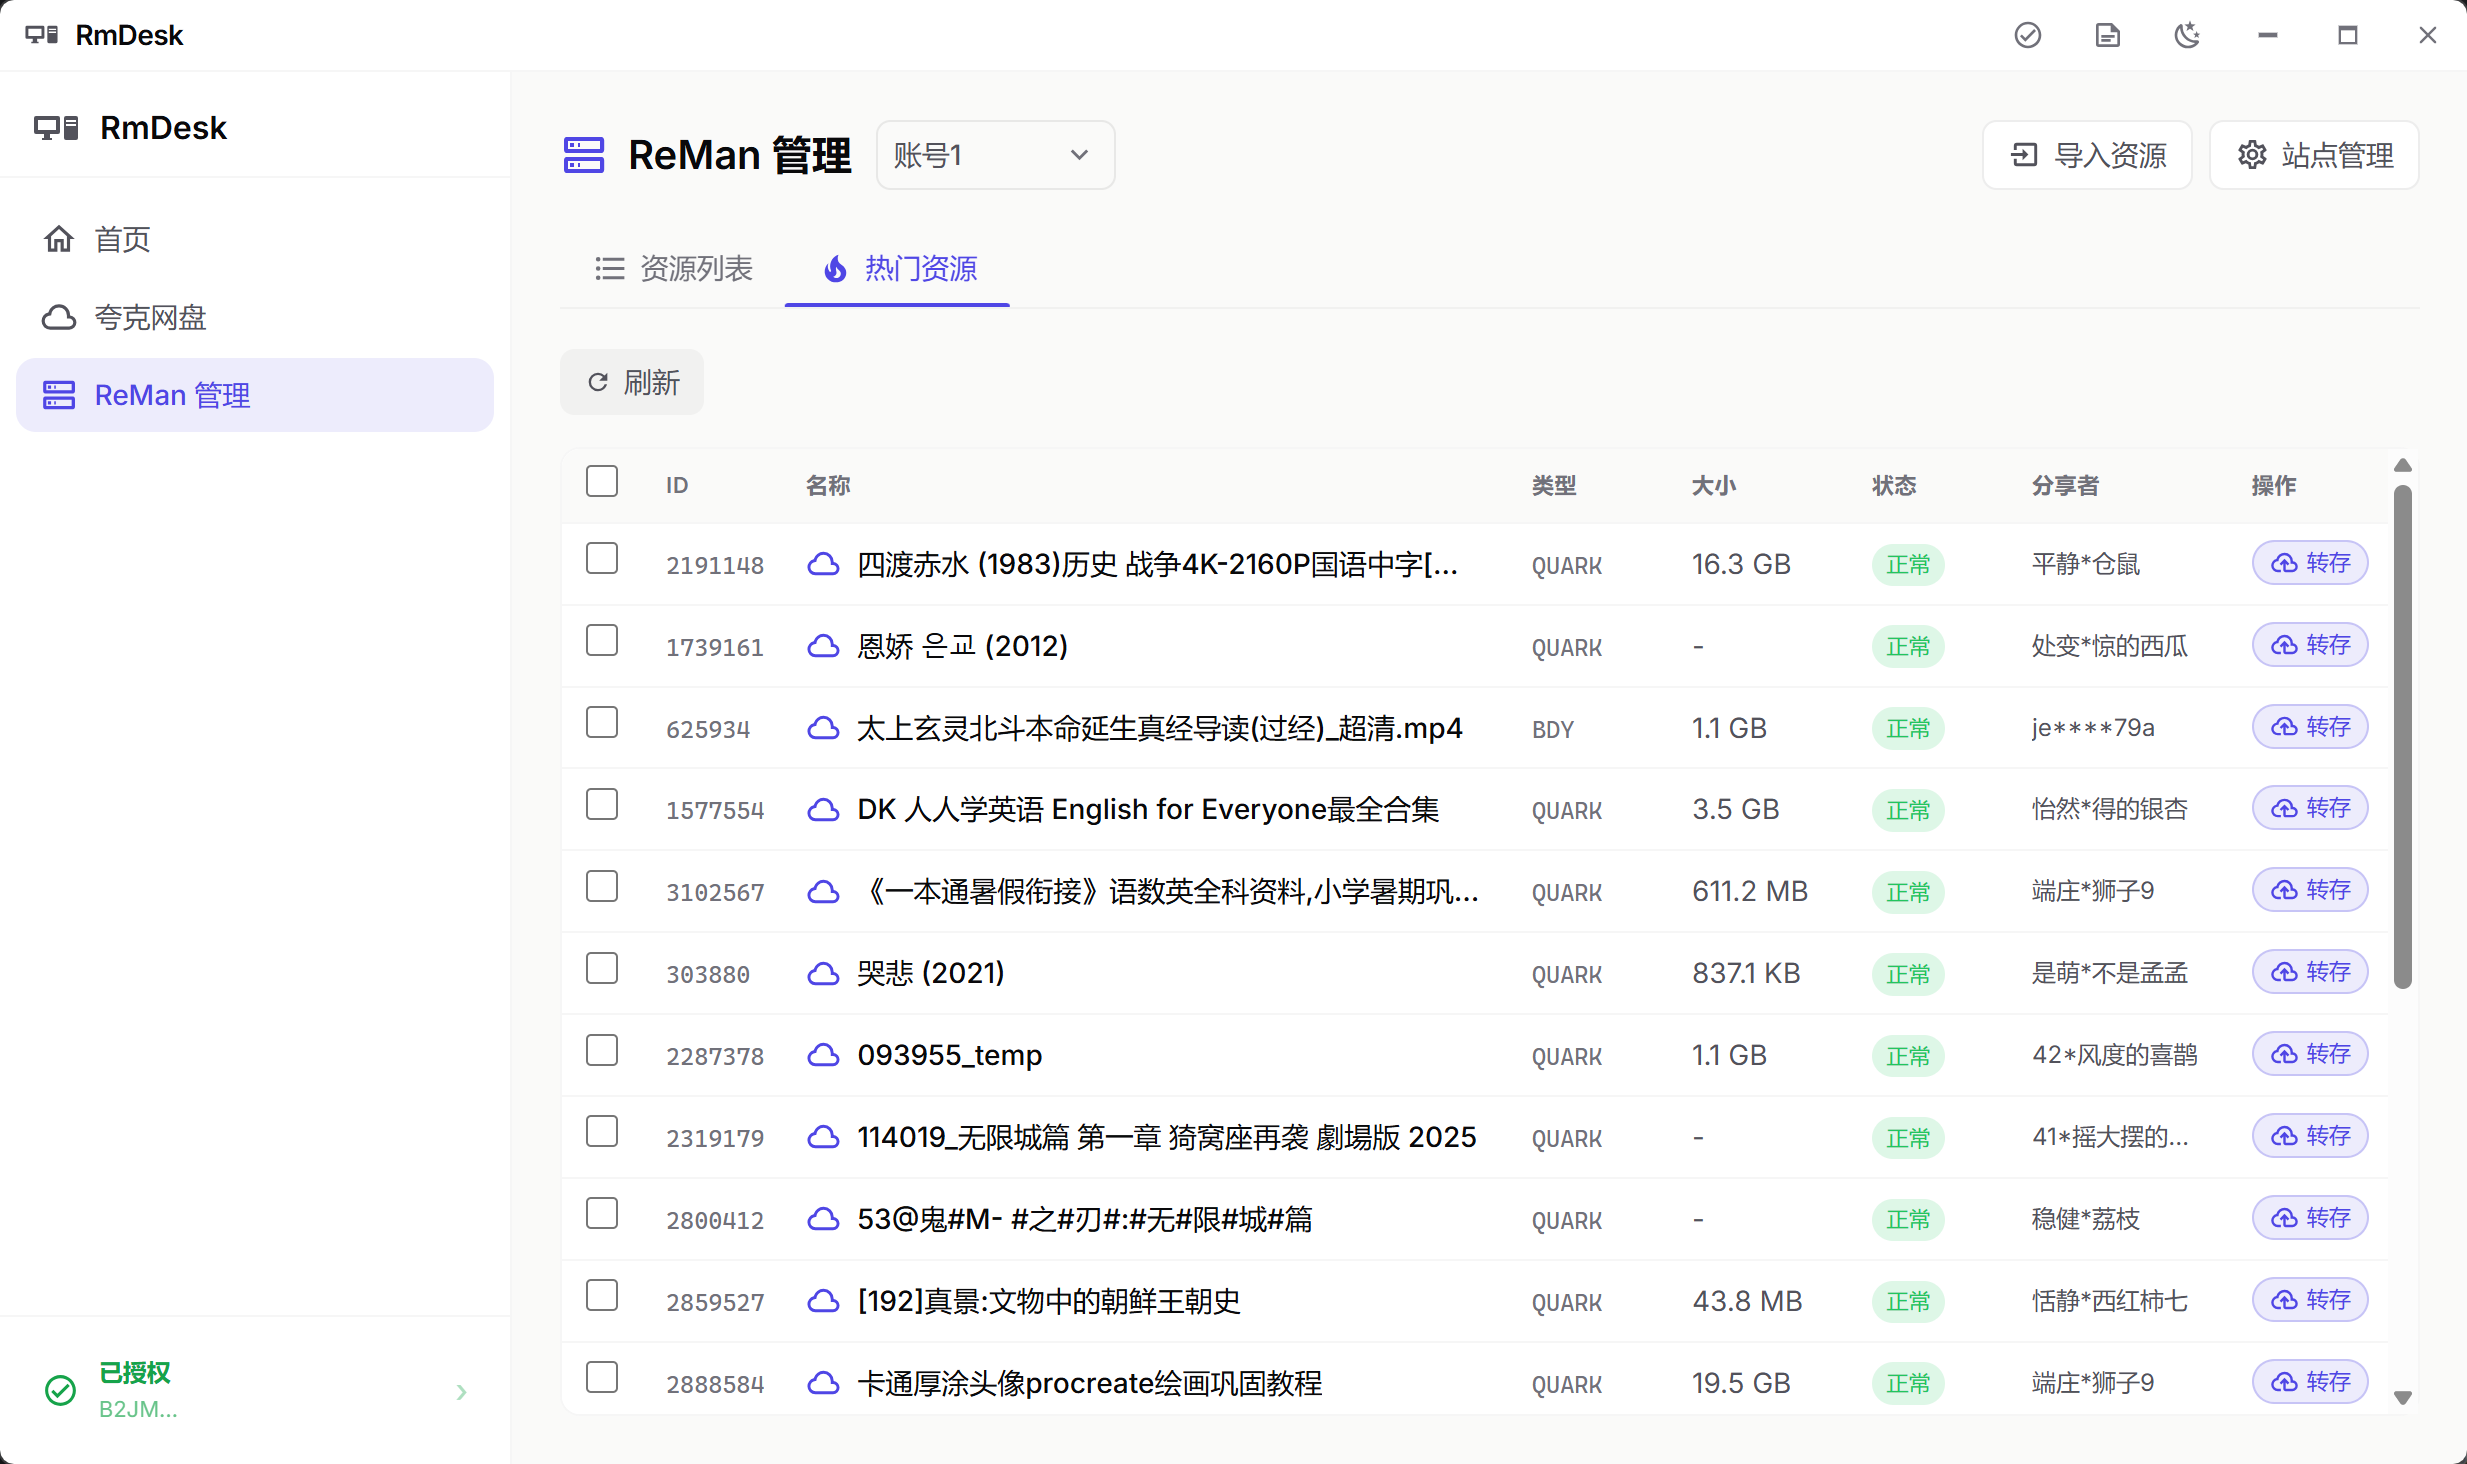2467x1464 pixels.
Task: Click cloud icon beside 哭悲 (2021)
Action: pyautogui.click(x=823, y=973)
